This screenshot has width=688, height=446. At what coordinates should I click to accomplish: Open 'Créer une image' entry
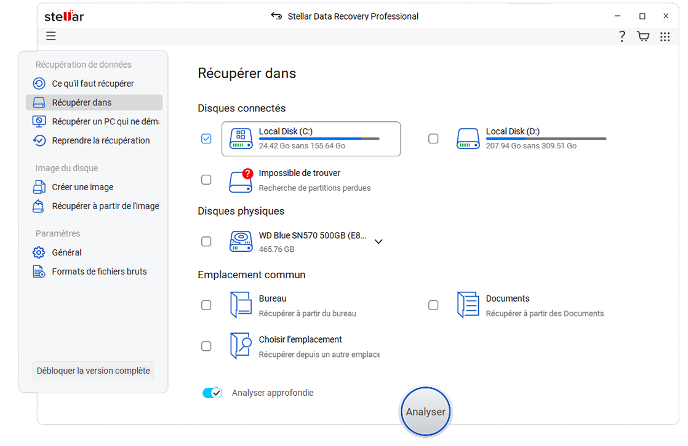tap(94, 187)
